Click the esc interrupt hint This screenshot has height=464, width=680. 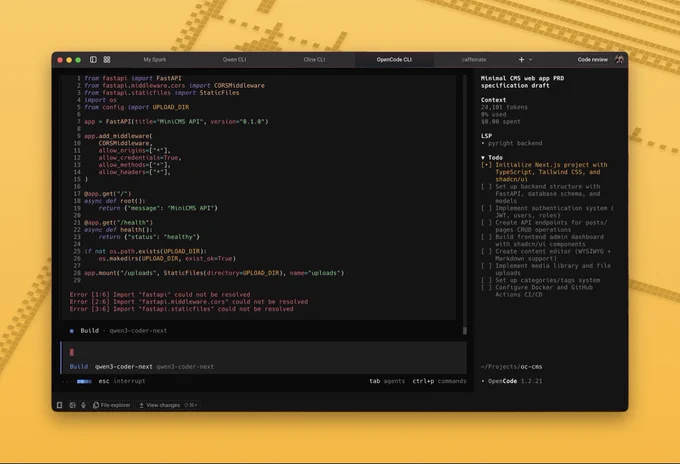[x=122, y=381]
